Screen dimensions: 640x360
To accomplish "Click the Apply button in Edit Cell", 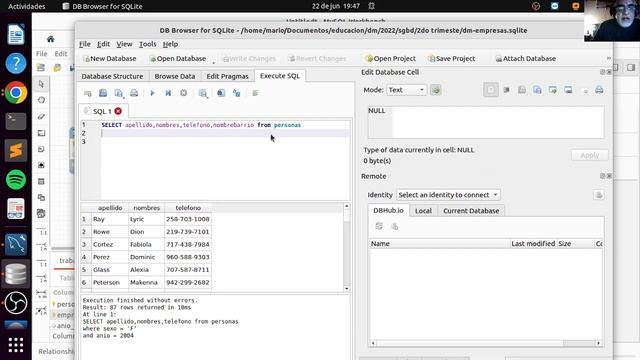I will (590, 155).
